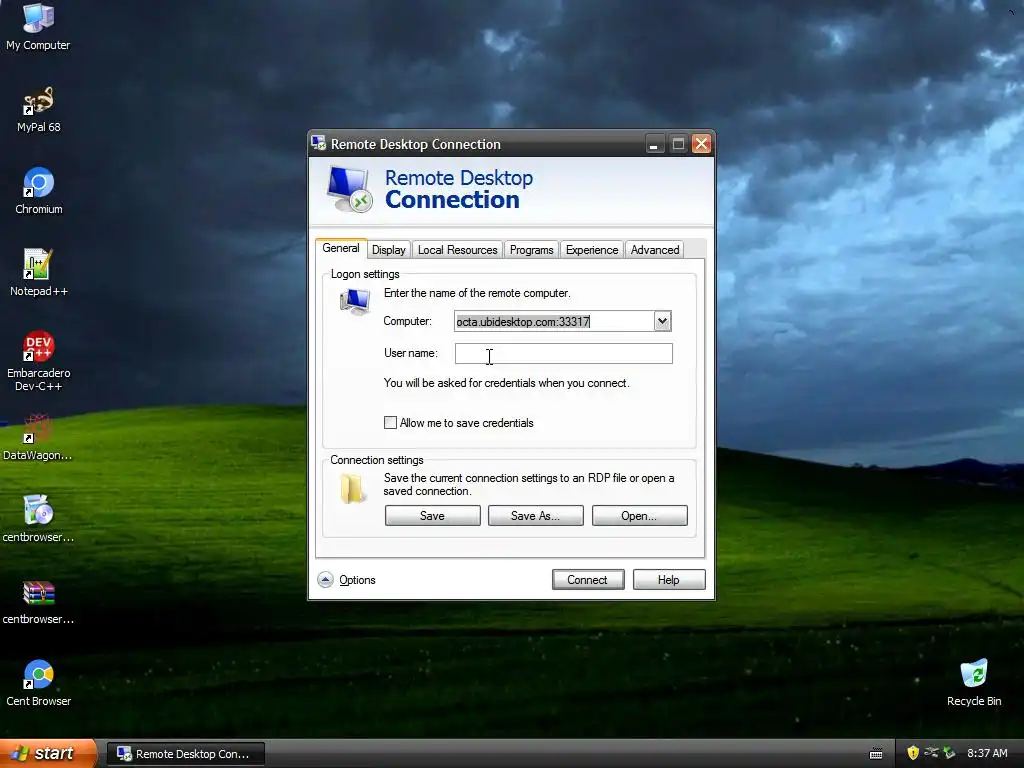The height and width of the screenshot is (768, 1024).
Task: Expand the Computer address dropdown arrow
Action: (662, 321)
